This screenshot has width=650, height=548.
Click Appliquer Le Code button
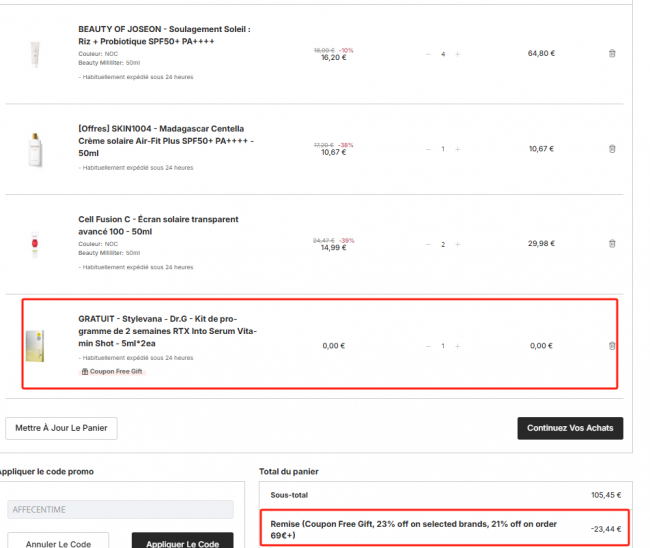coord(182,543)
